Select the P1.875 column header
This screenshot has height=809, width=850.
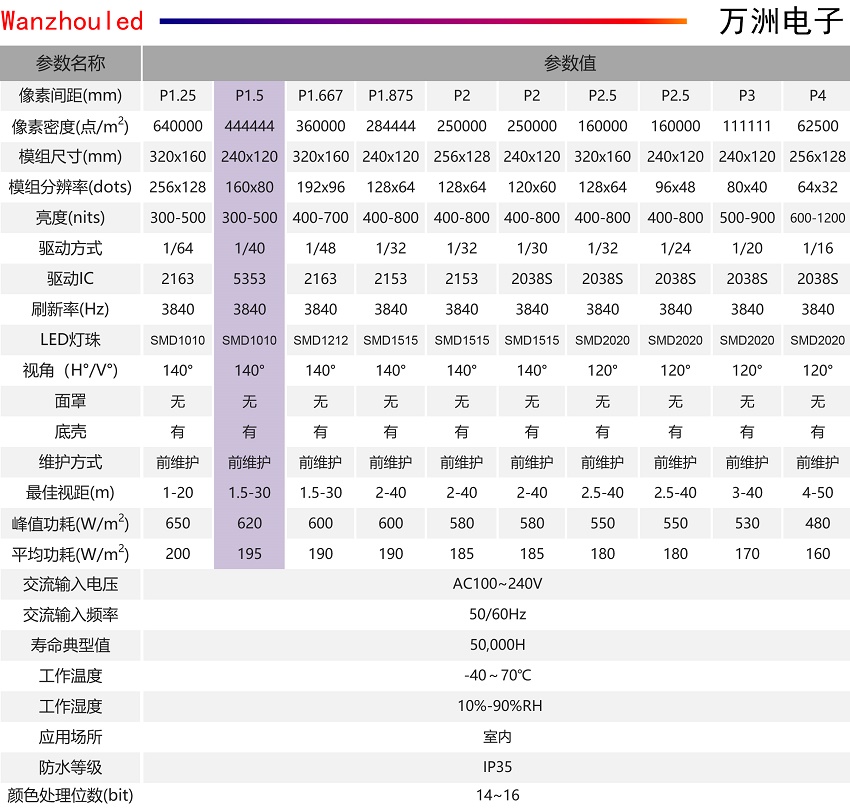(390, 96)
